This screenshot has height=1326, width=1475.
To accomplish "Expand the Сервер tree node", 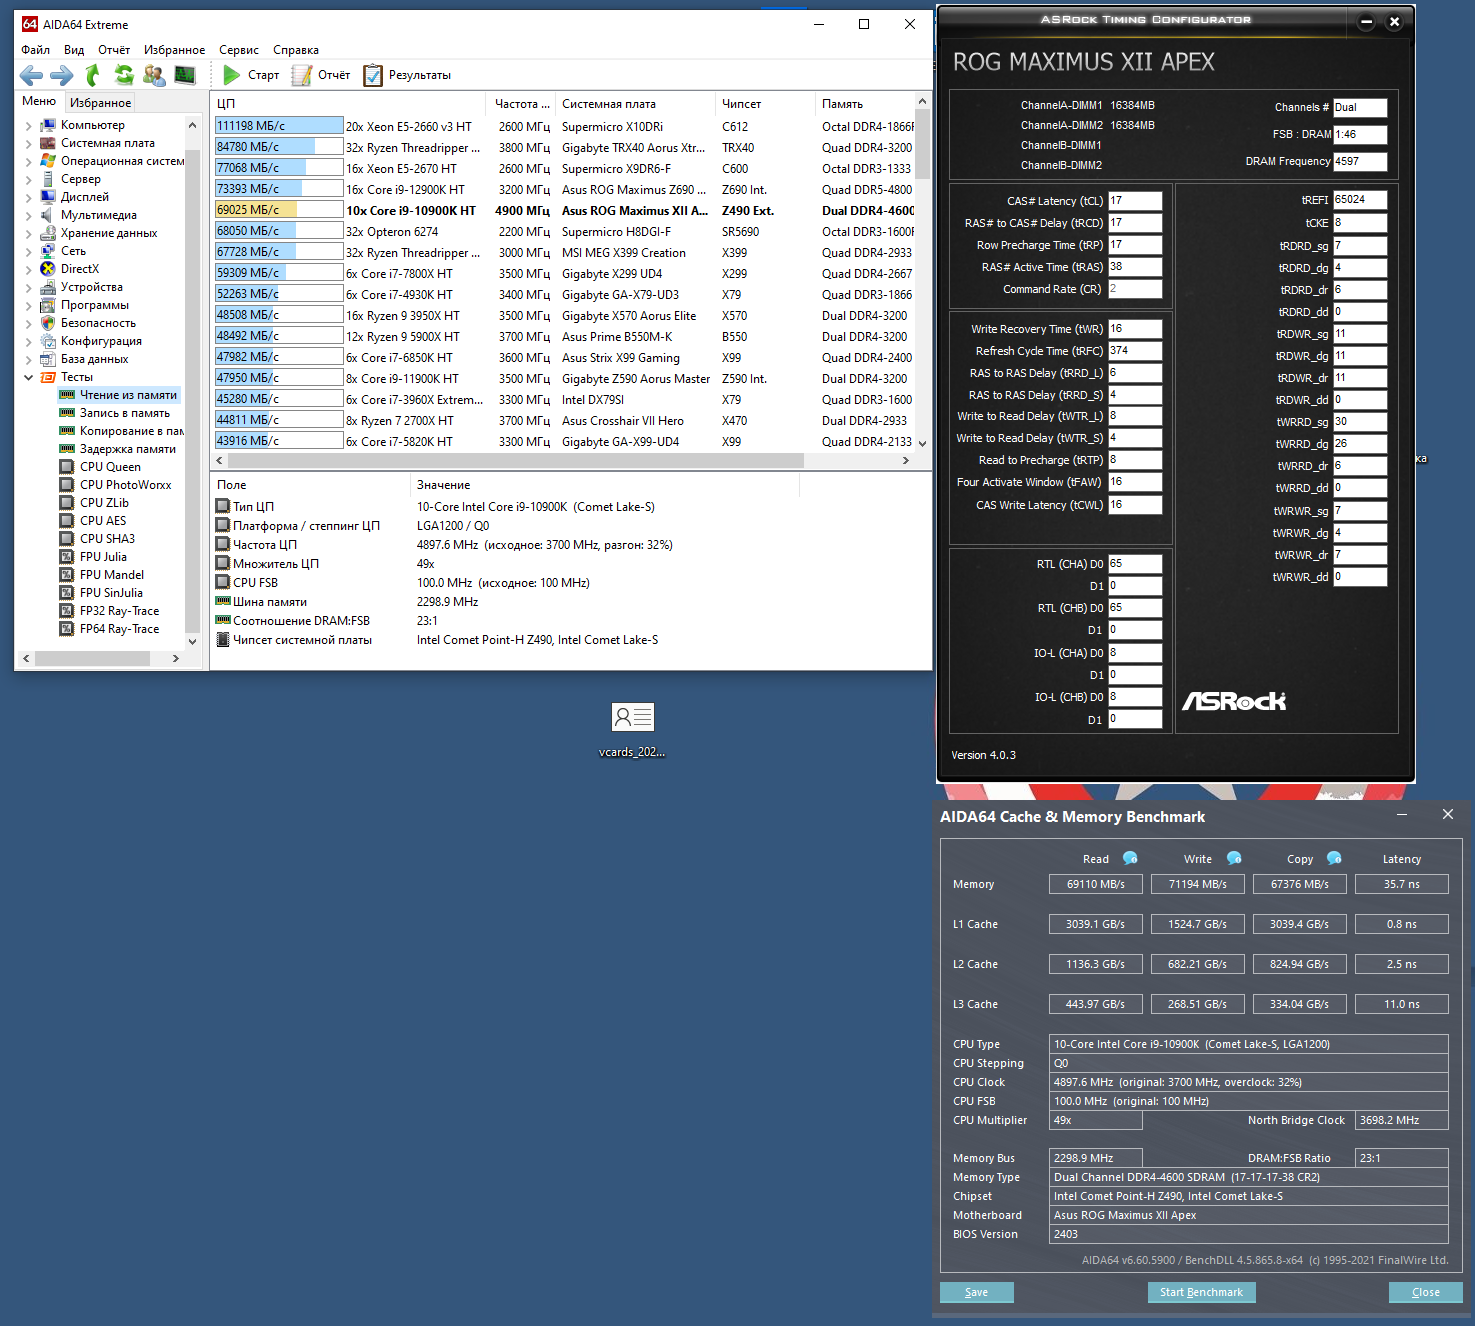I will tap(28, 180).
